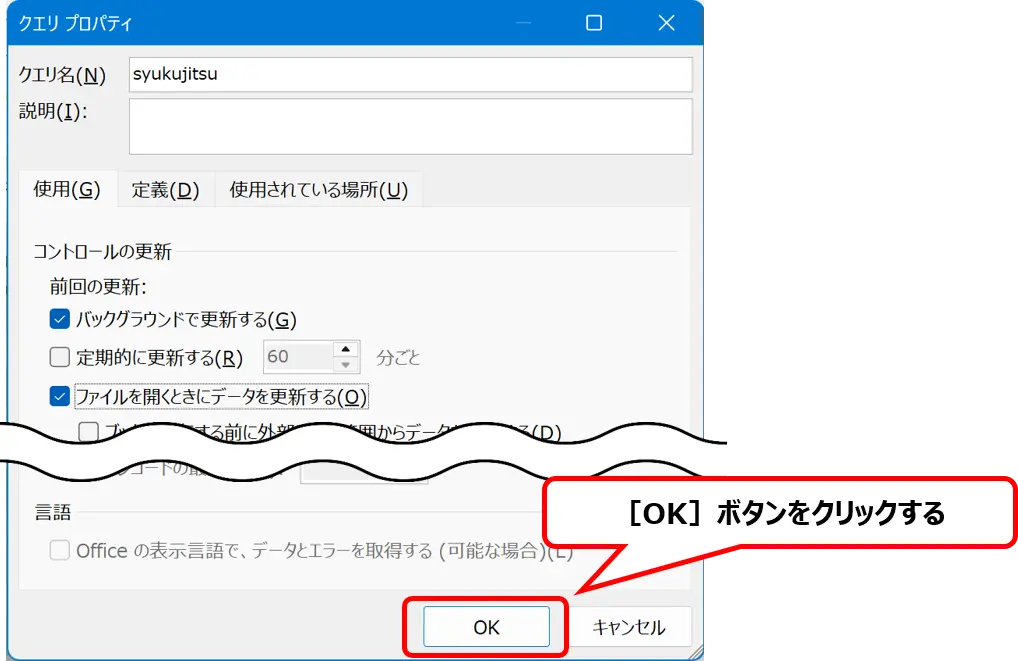Click the 説明(I): label
This screenshot has width=1018, height=661.
coord(53,112)
